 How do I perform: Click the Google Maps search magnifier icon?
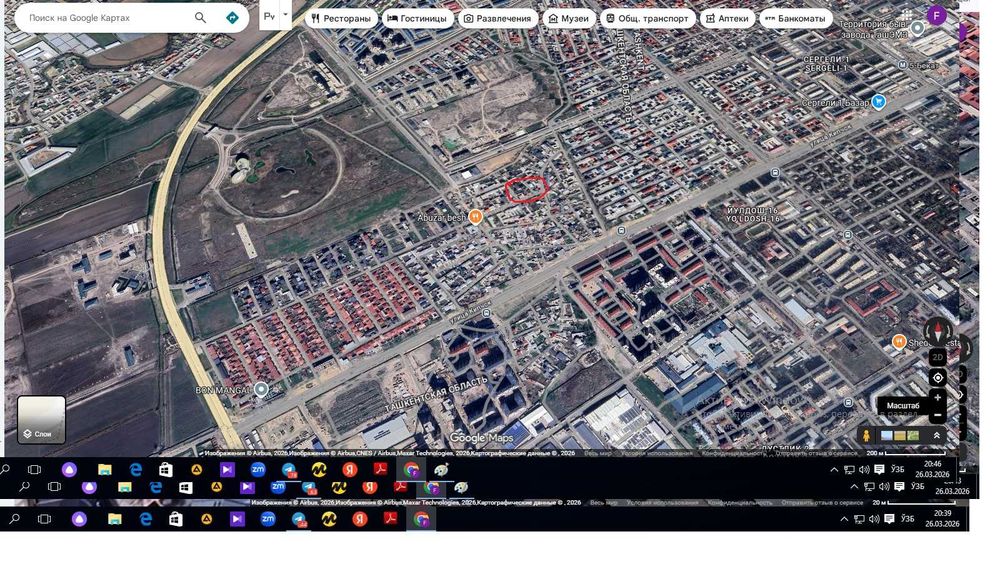200,18
